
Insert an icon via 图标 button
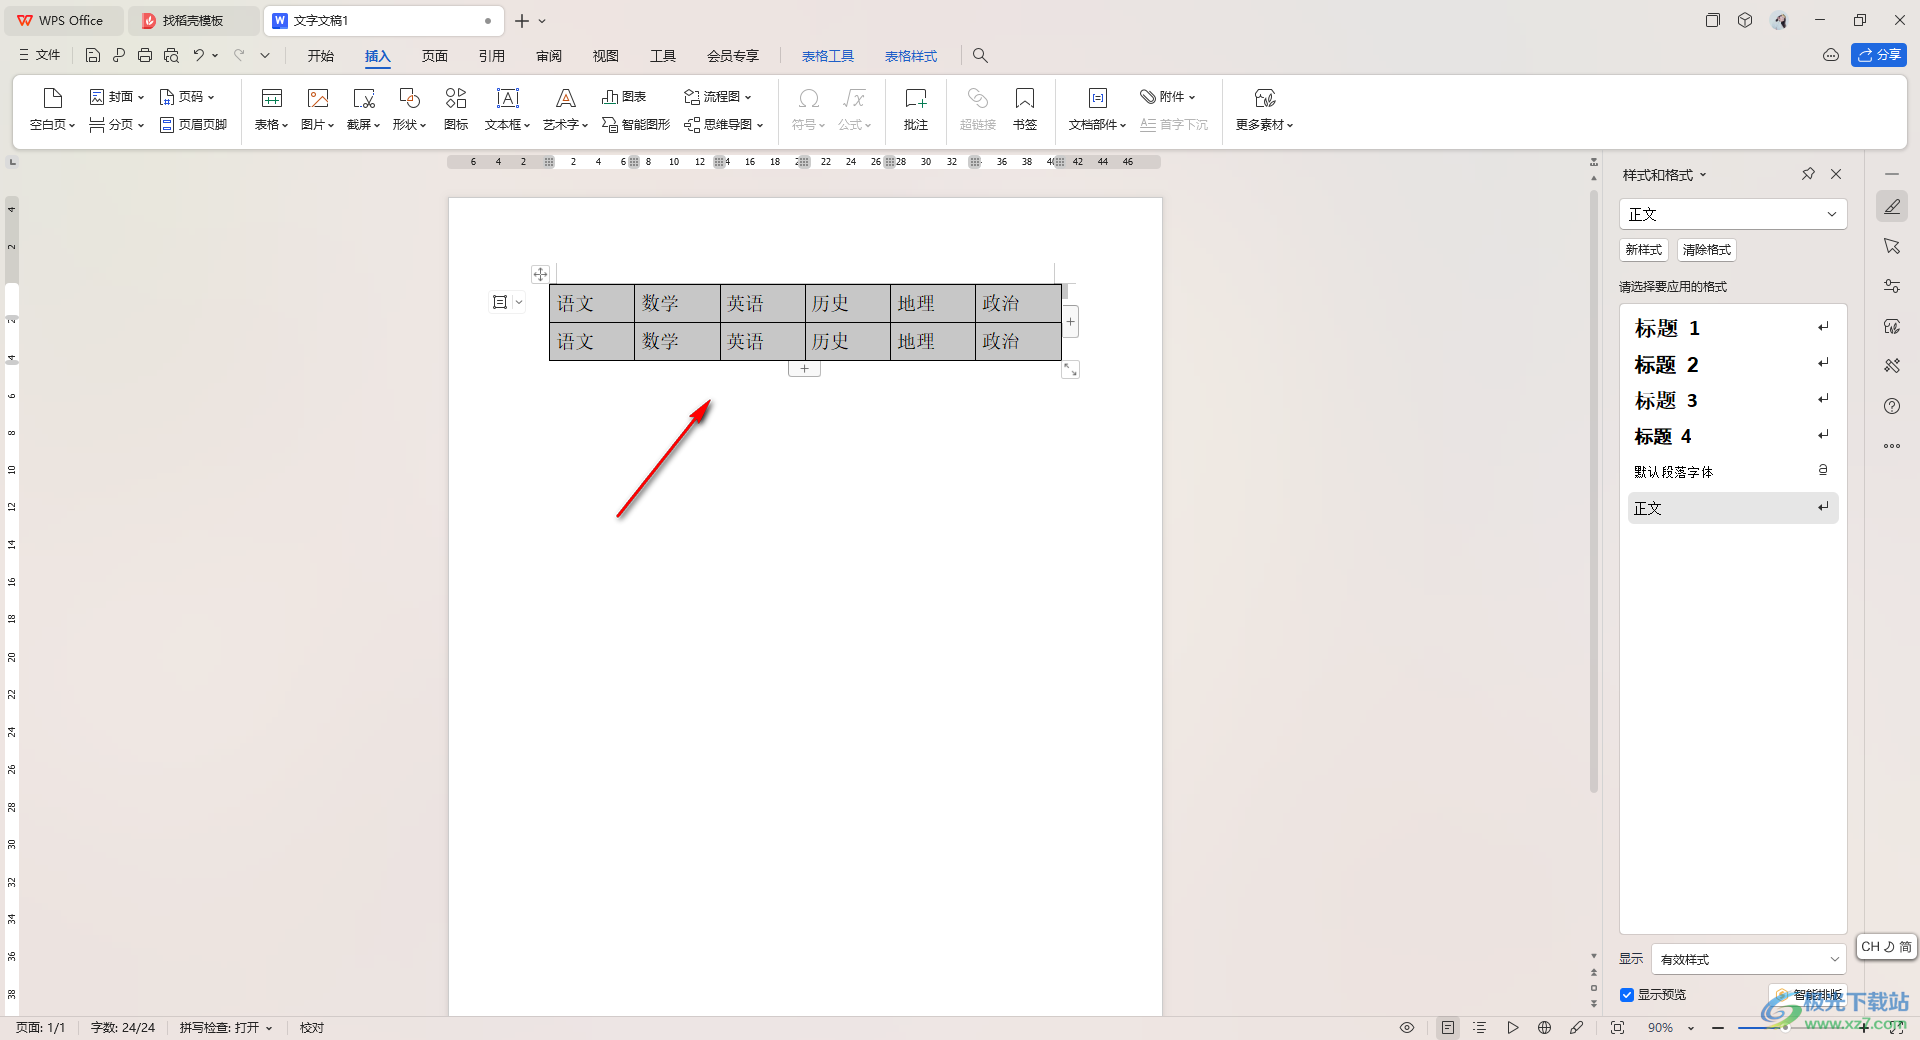(456, 109)
